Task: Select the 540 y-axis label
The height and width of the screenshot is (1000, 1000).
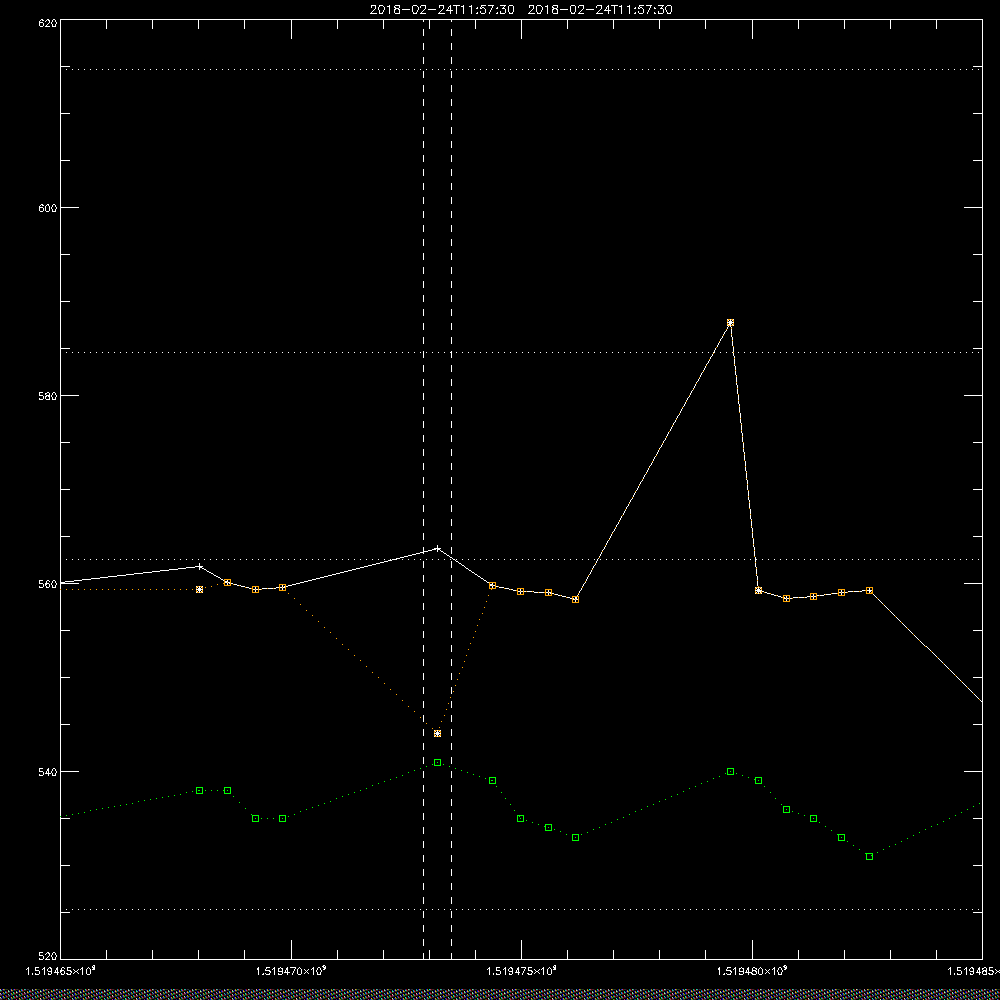Action: [x=48, y=772]
